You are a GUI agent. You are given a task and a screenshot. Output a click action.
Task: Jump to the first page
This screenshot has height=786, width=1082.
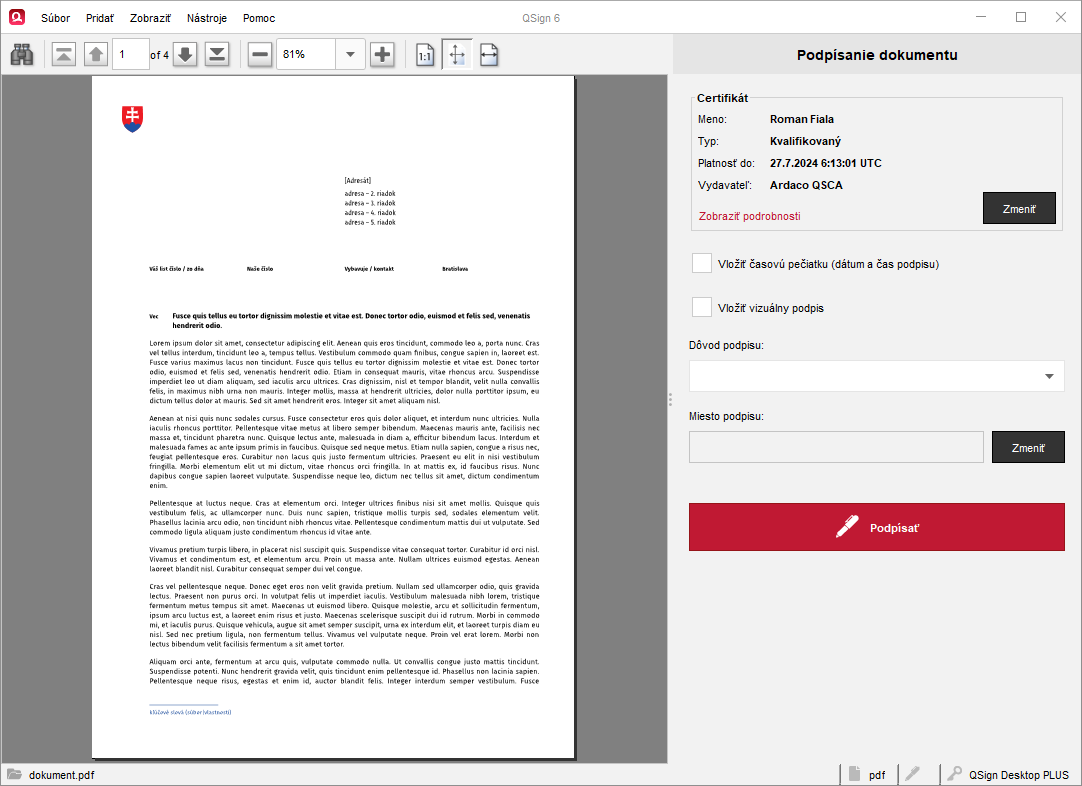[x=63, y=55]
